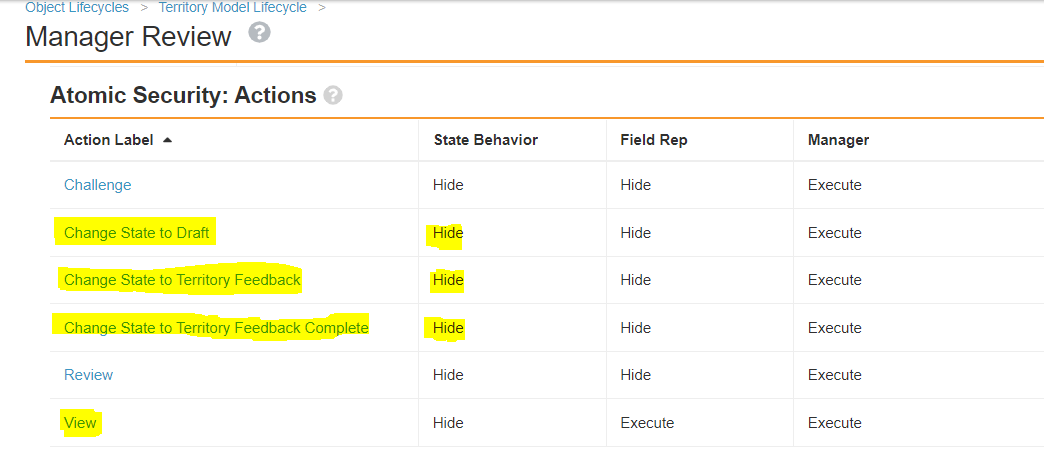Click the help icon beside Manager Review

[x=260, y=34]
